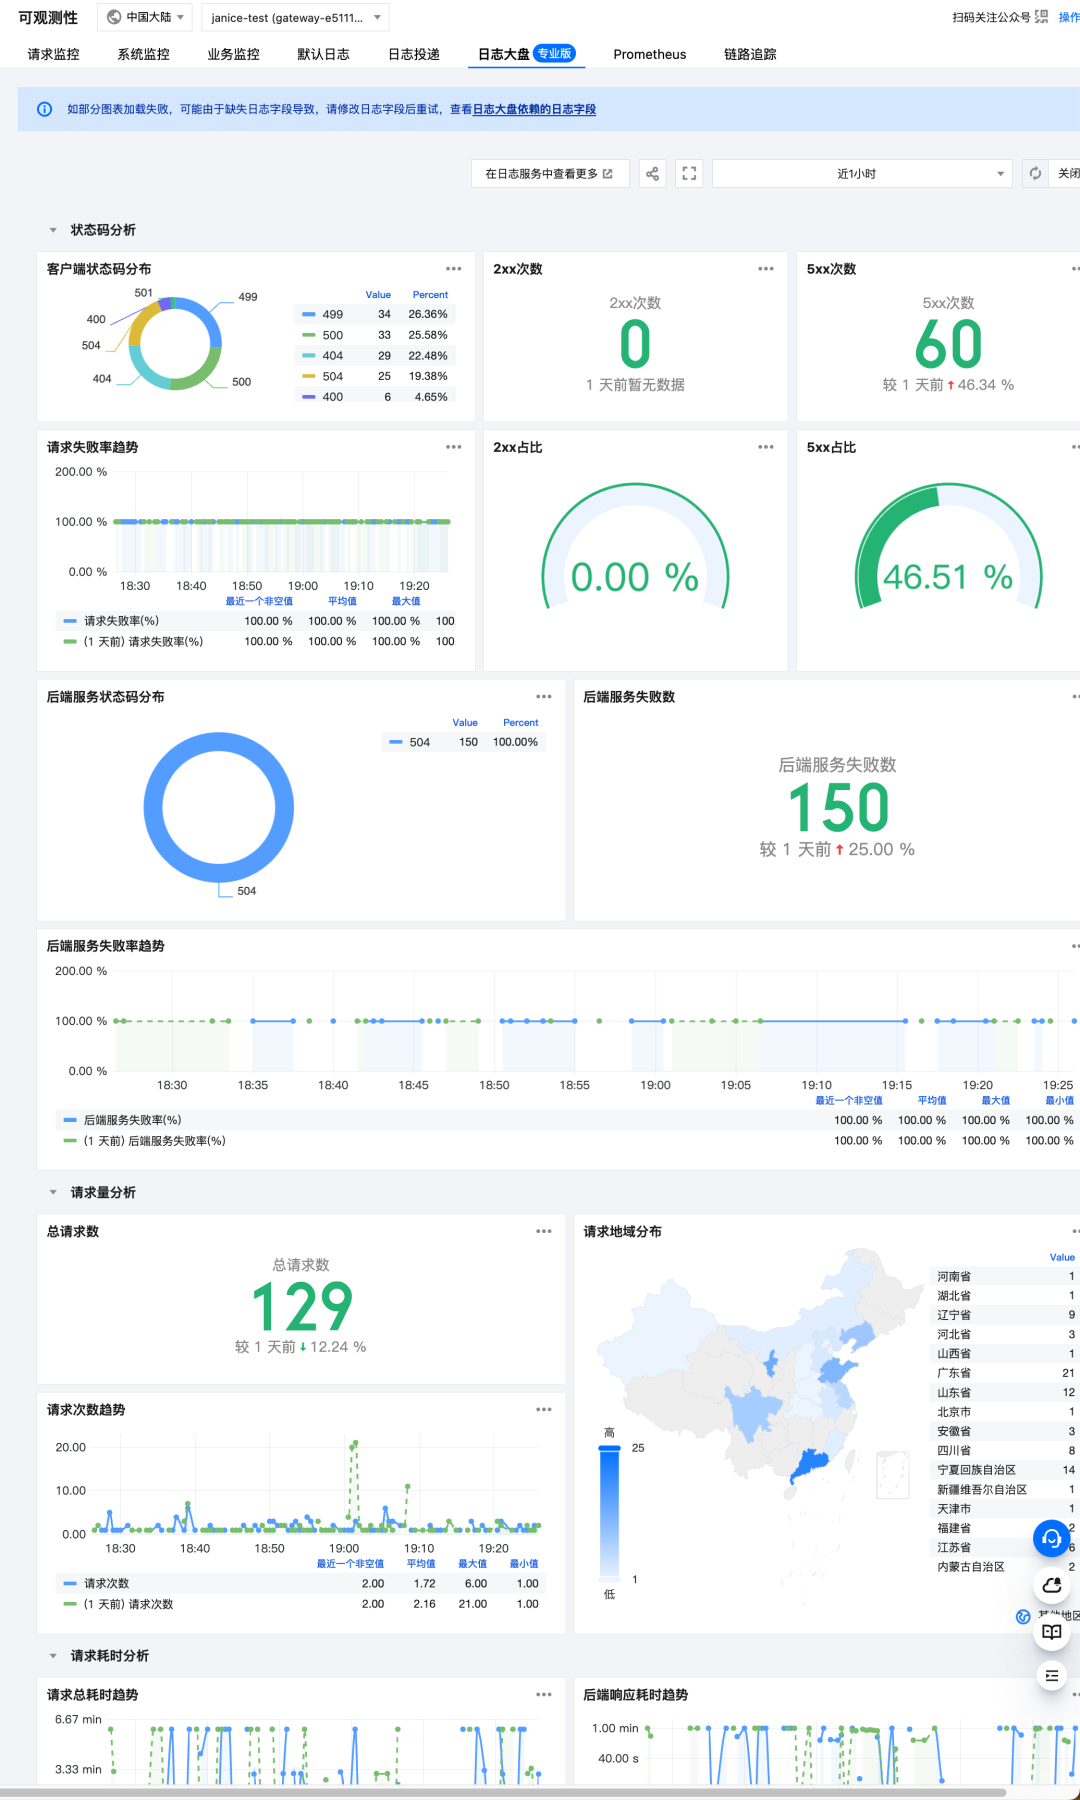
Task: Click the 最近一个非空值 header in 请求失败率趋势
Action: point(259,601)
